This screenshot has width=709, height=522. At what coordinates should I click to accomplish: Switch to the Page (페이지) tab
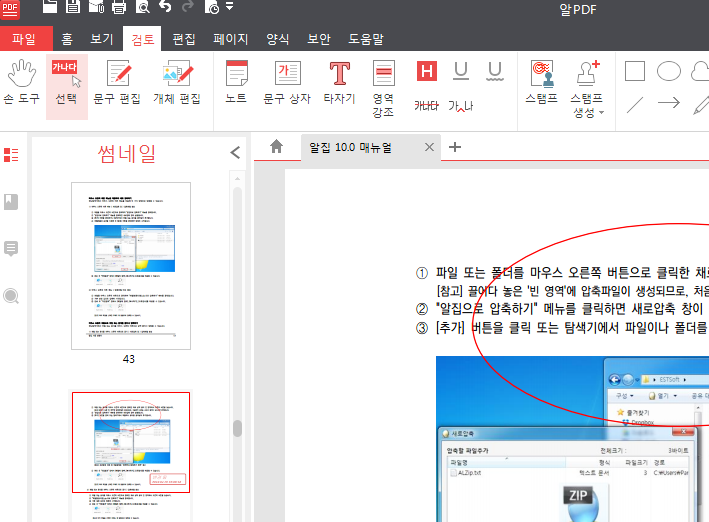(x=231, y=38)
